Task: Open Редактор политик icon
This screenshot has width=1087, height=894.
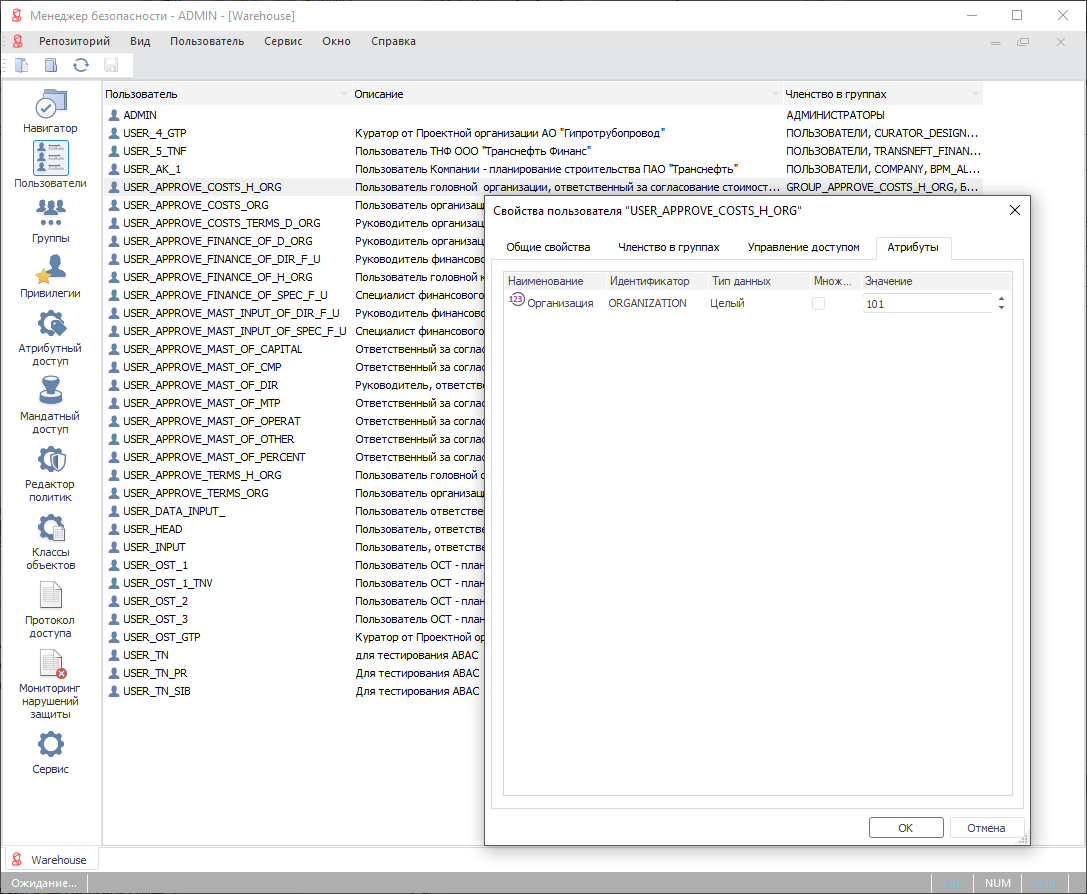Action: coord(51,459)
